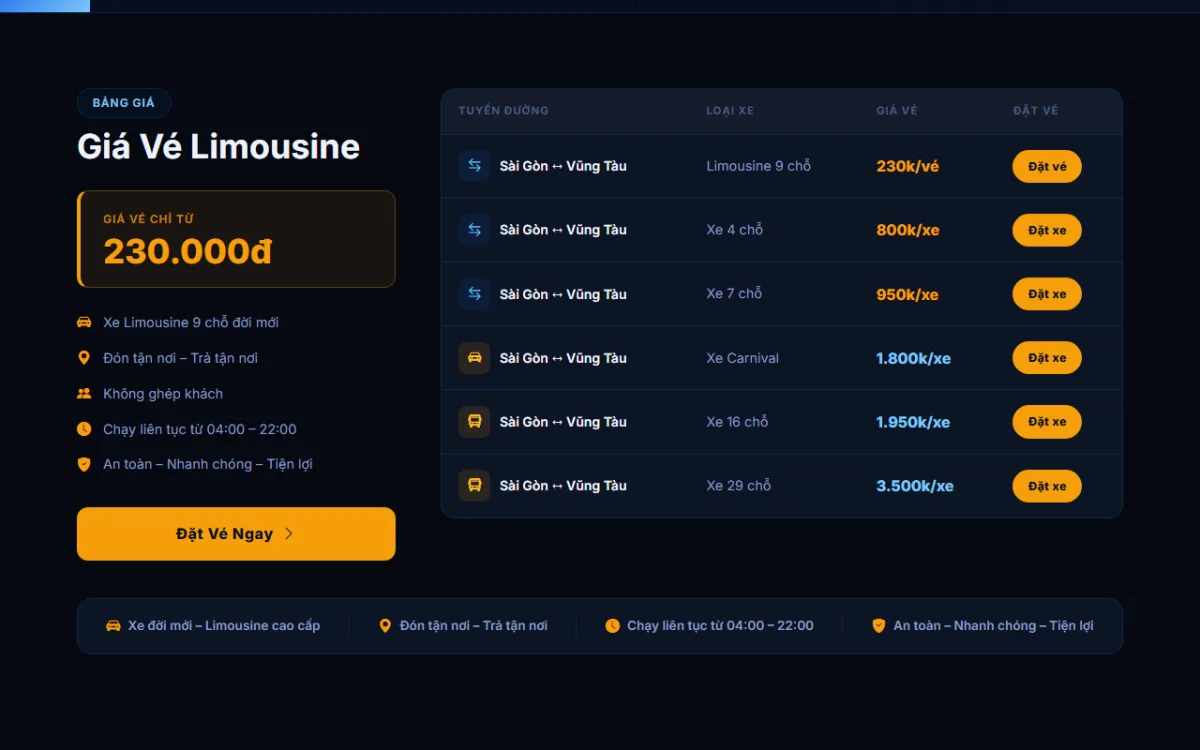The height and width of the screenshot is (750, 1200).
Task: Click car icon in Xe Carnival row
Action: (x=474, y=358)
